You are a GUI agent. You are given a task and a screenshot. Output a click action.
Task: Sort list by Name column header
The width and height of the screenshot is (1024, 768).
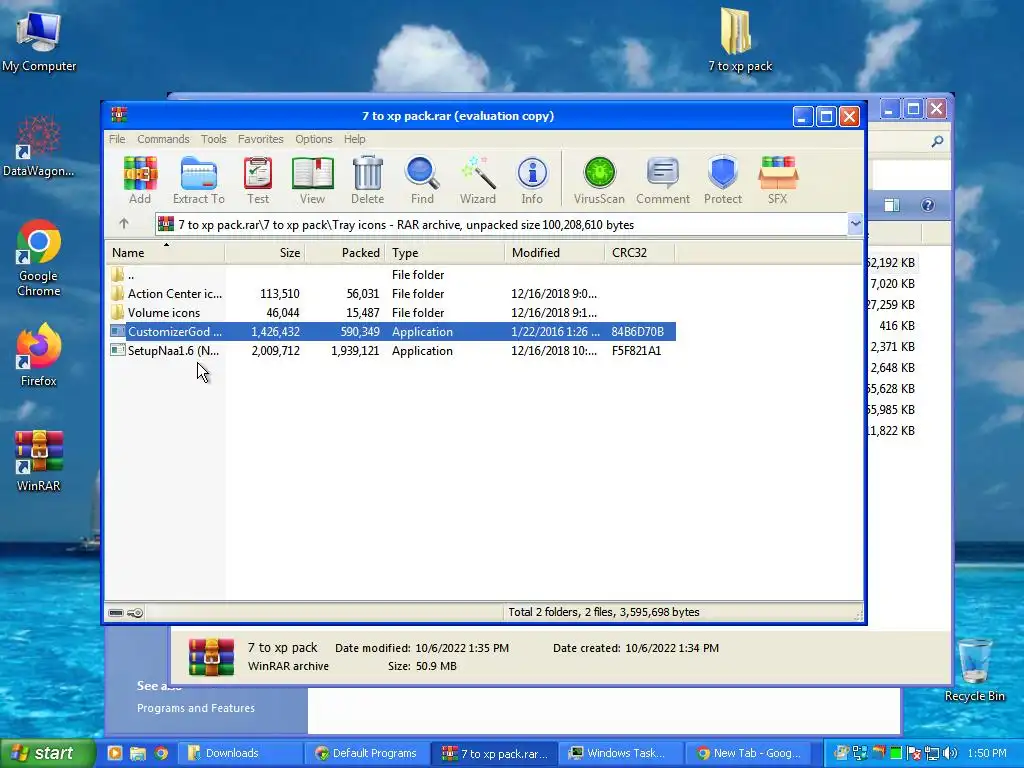(165, 253)
